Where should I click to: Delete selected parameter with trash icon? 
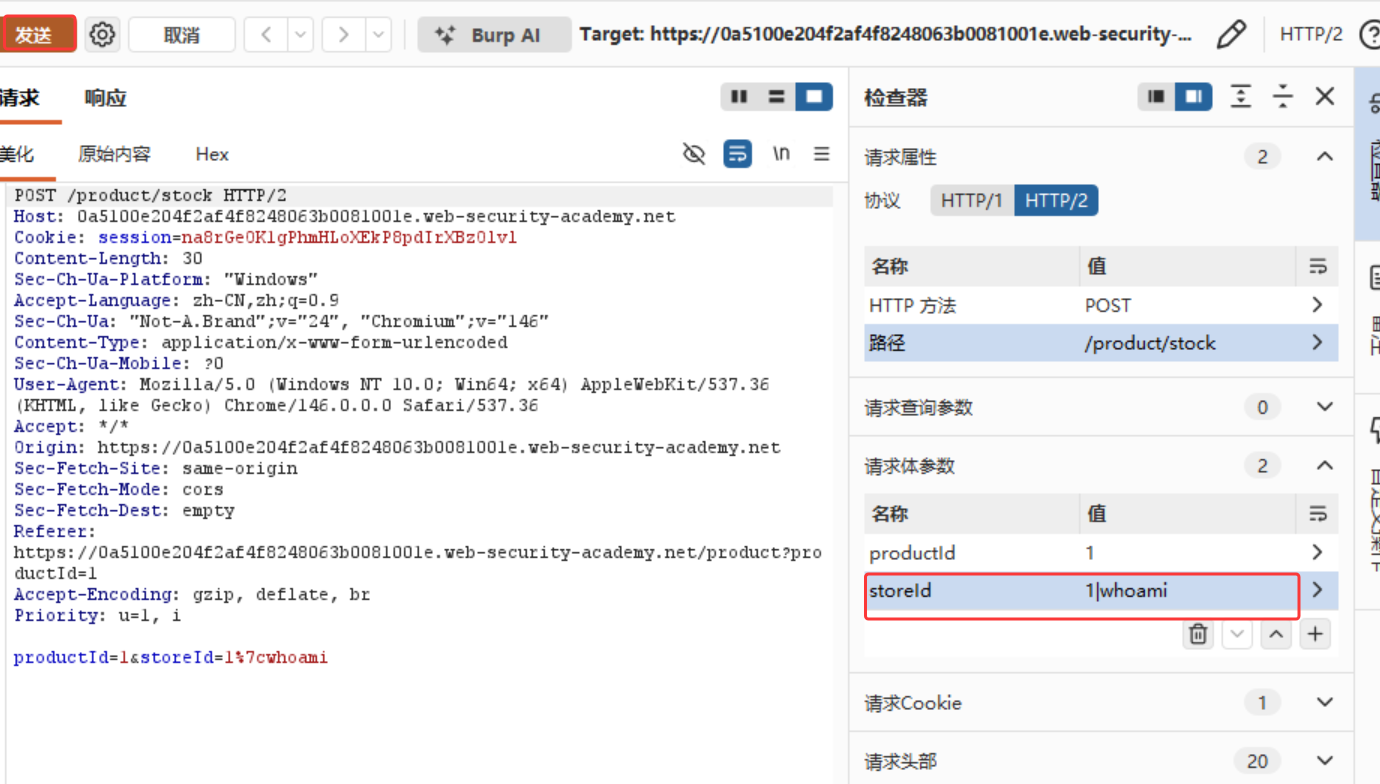point(1198,634)
